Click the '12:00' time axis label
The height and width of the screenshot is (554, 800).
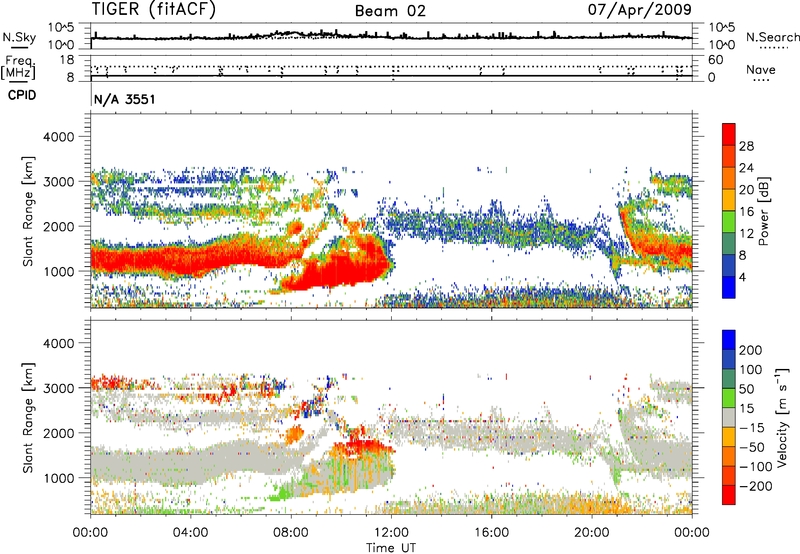click(392, 533)
